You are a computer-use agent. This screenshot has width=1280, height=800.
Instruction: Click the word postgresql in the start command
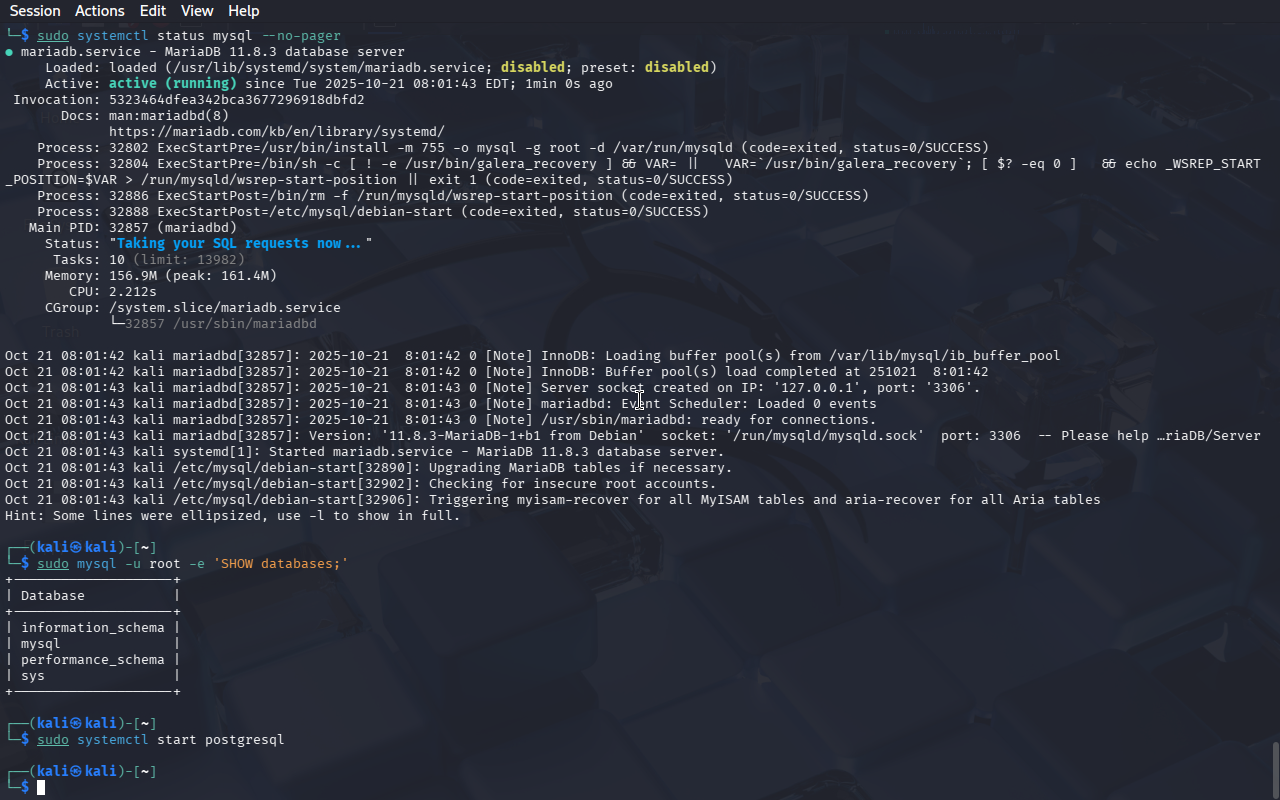pos(244,740)
